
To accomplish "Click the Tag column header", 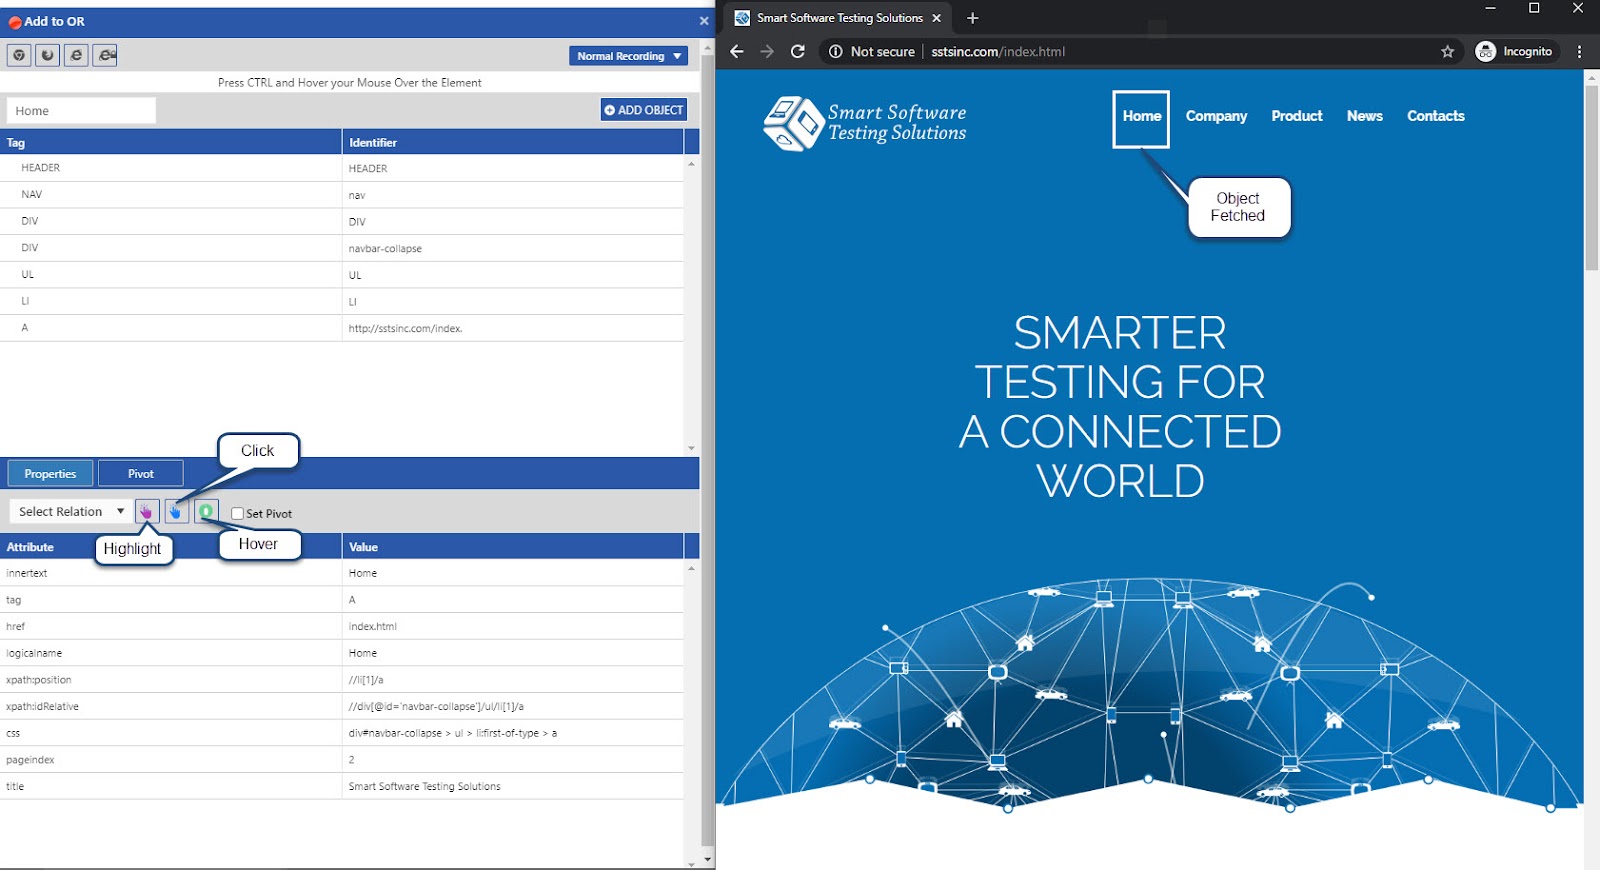I will point(171,142).
